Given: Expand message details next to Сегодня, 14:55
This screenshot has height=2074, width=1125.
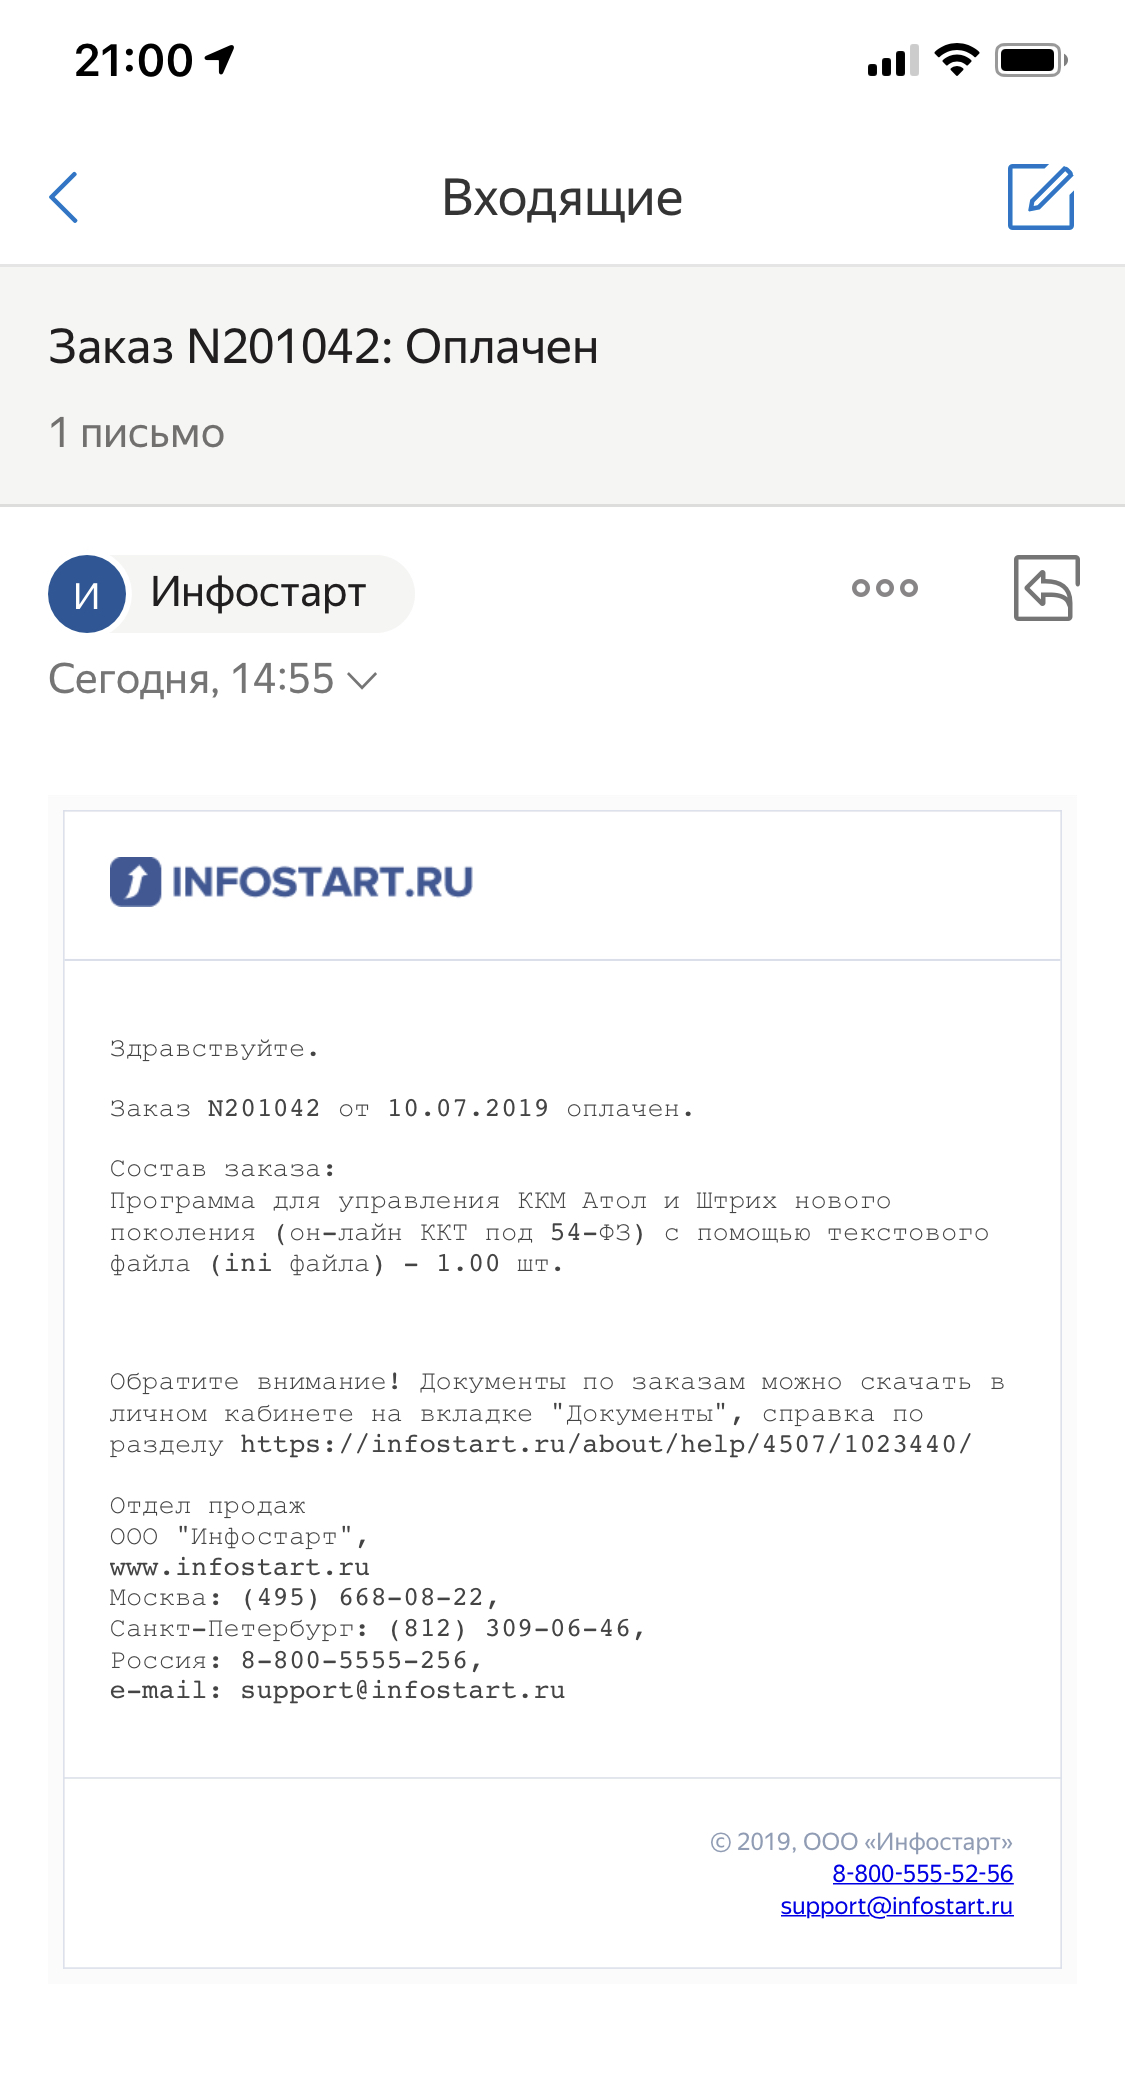Looking at the screenshot, I should 362,681.
